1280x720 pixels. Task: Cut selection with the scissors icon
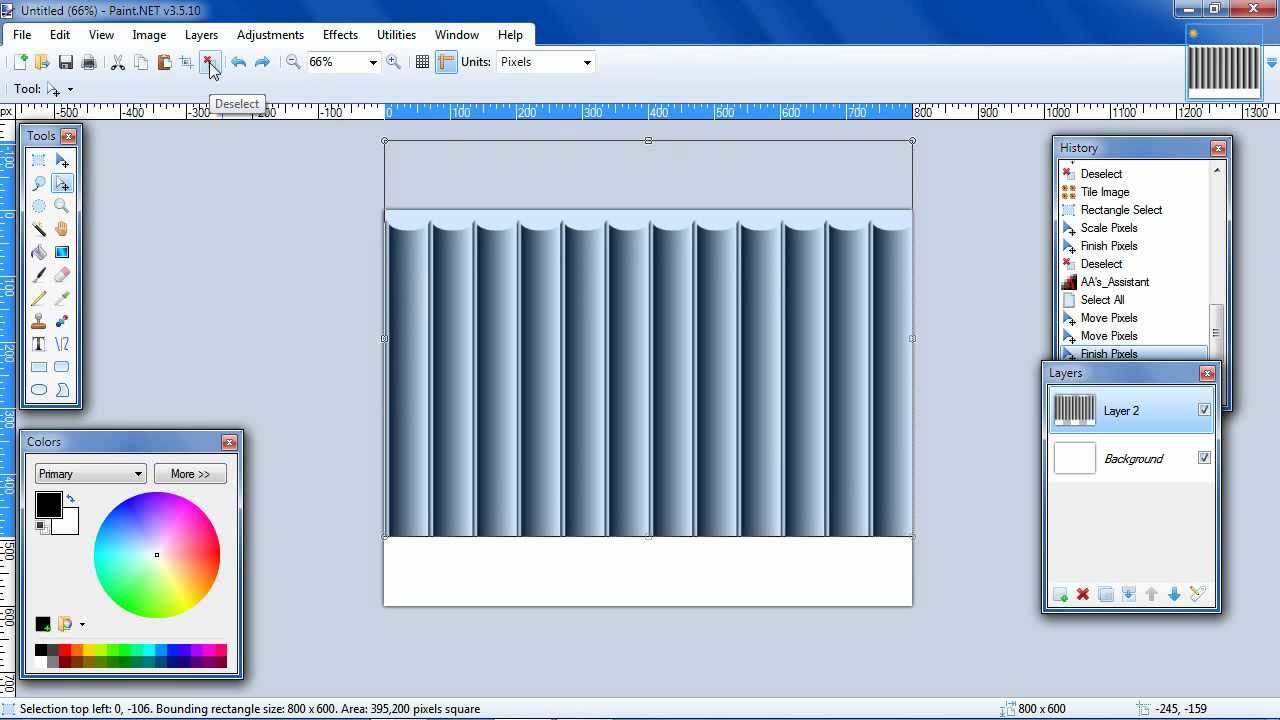[x=118, y=62]
